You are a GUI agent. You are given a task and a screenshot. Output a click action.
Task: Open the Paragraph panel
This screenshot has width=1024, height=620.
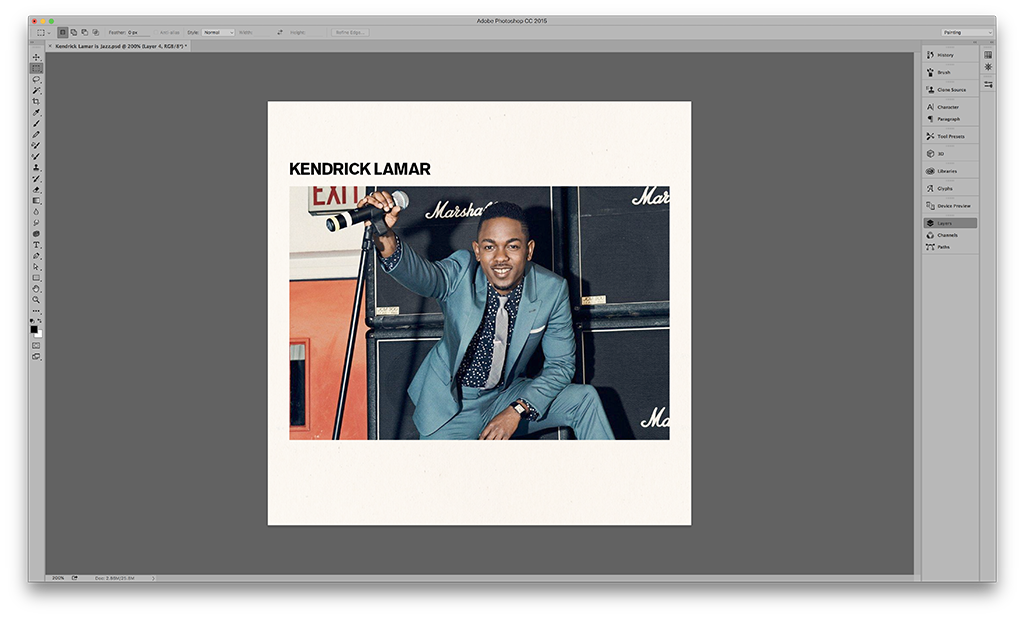950,119
